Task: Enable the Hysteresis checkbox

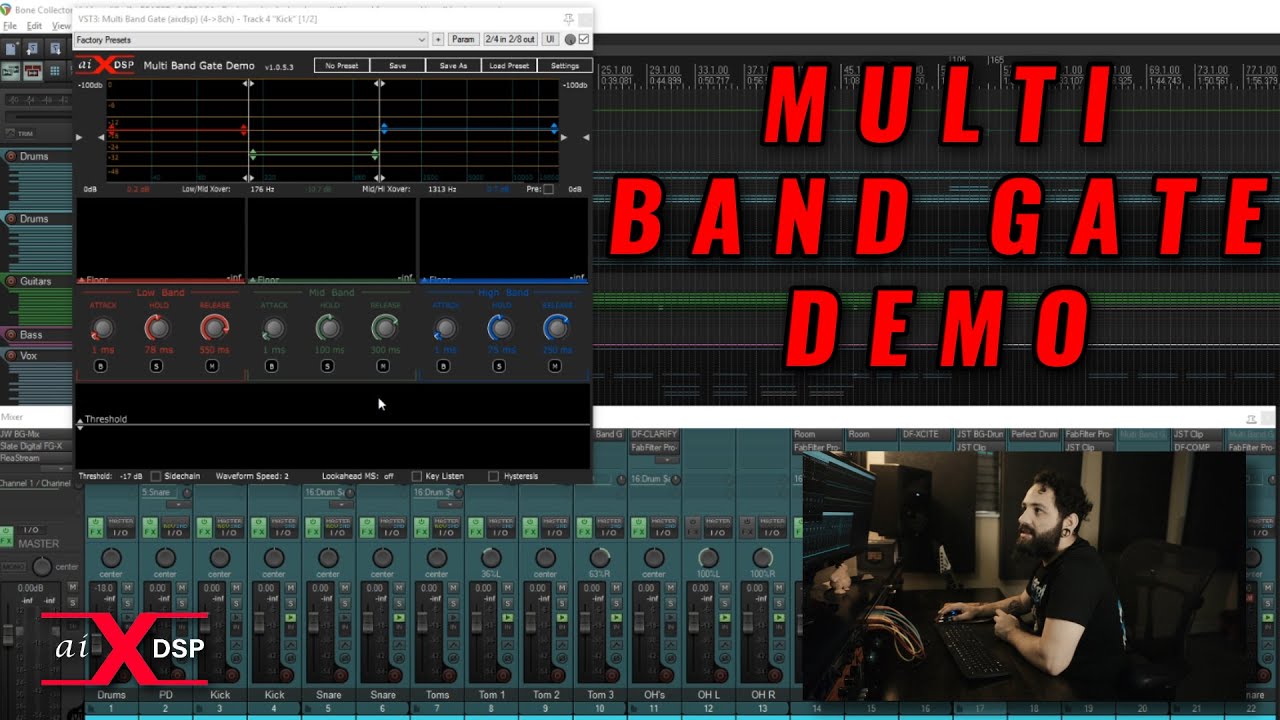Action: tap(493, 476)
